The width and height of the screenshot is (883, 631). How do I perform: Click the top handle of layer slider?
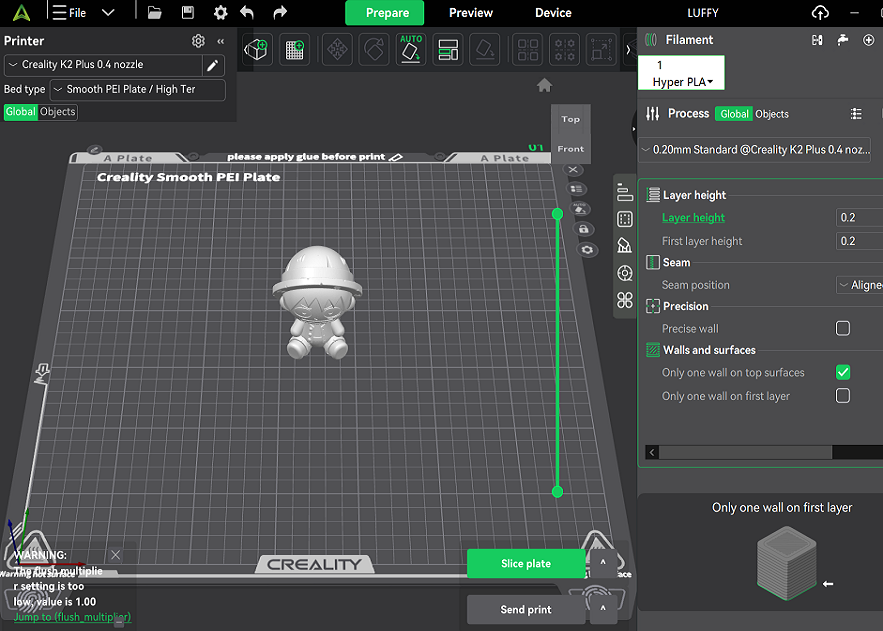click(557, 214)
